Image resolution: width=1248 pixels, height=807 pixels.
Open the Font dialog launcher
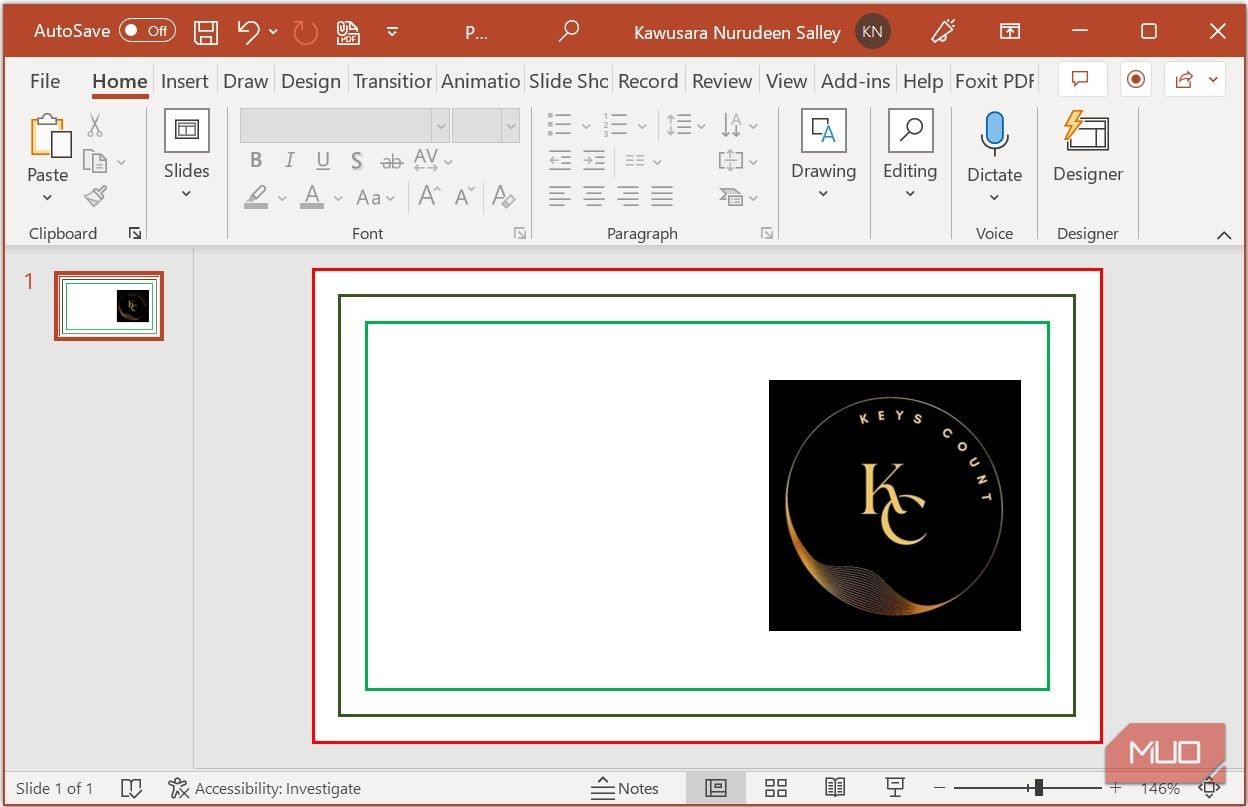click(519, 233)
